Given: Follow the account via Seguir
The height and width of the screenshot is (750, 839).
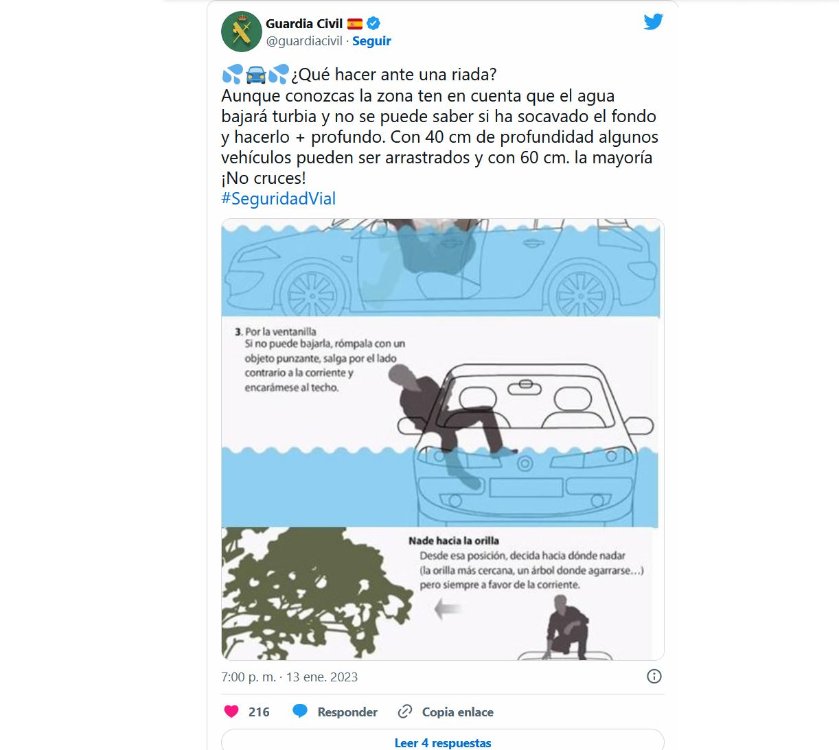Looking at the screenshot, I should [x=371, y=41].
